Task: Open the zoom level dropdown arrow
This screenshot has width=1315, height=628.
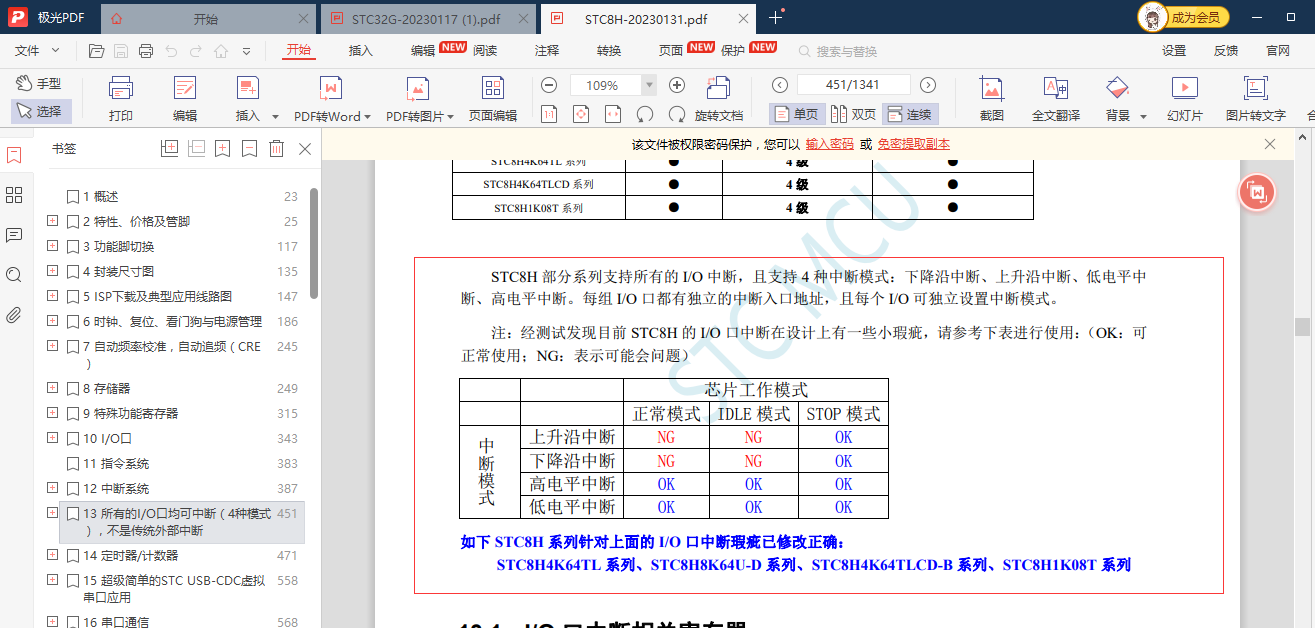Action: [649, 86]
